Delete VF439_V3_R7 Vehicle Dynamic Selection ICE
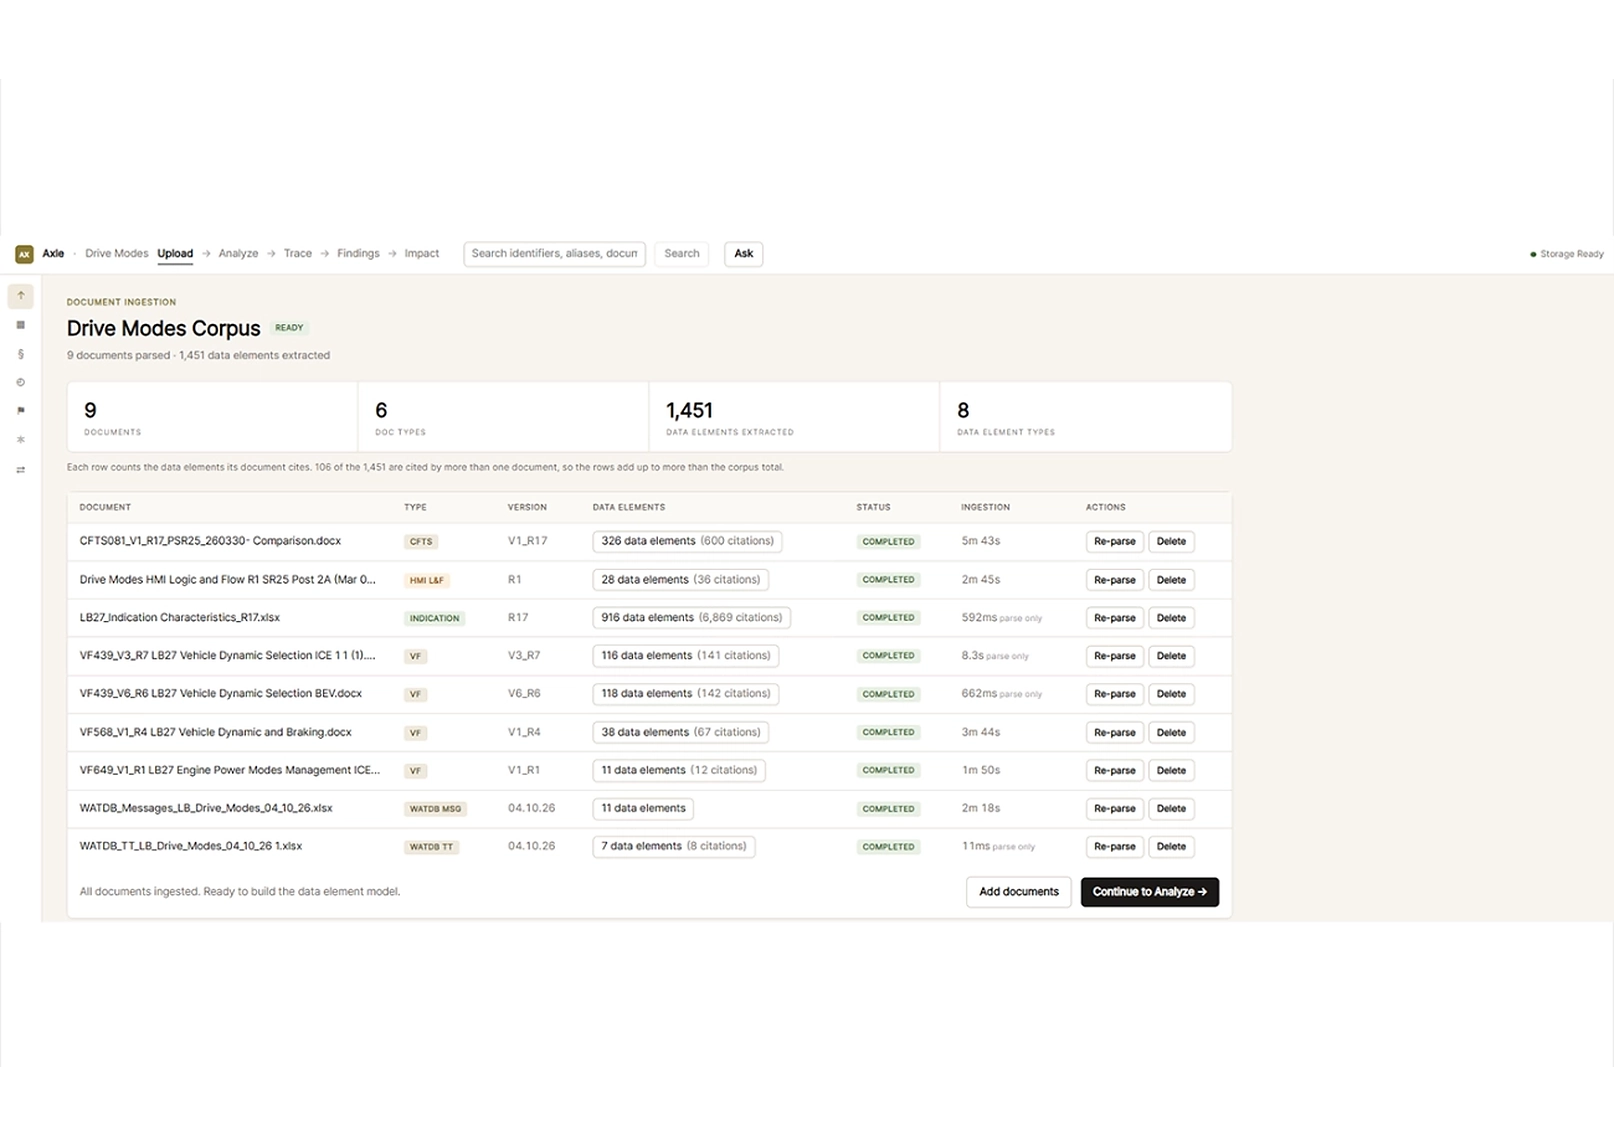1614x1146 pixels. 1171,656
